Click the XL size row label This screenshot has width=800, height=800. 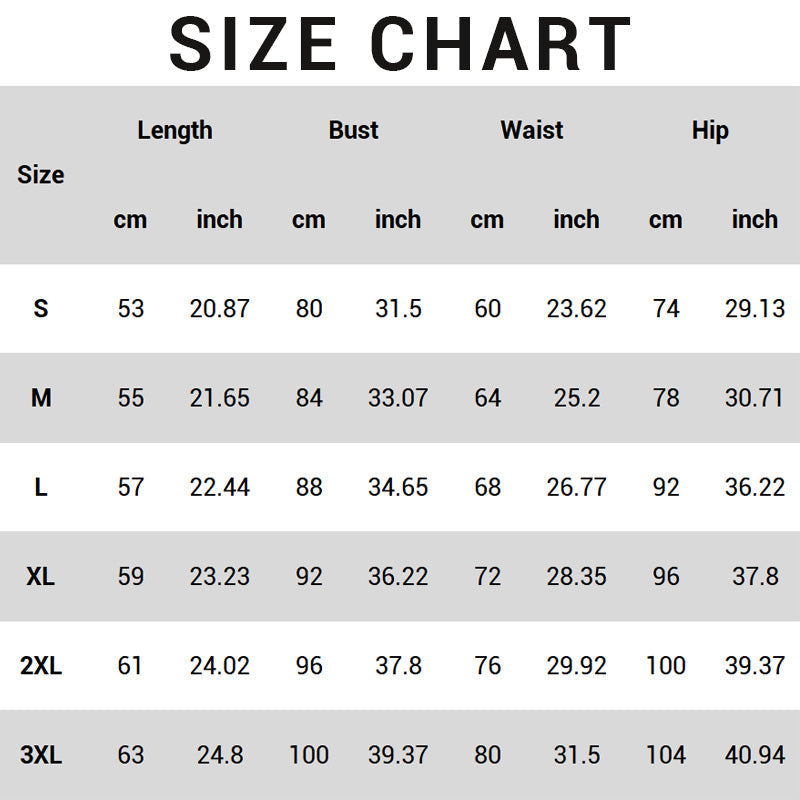(x=40, y=577)
